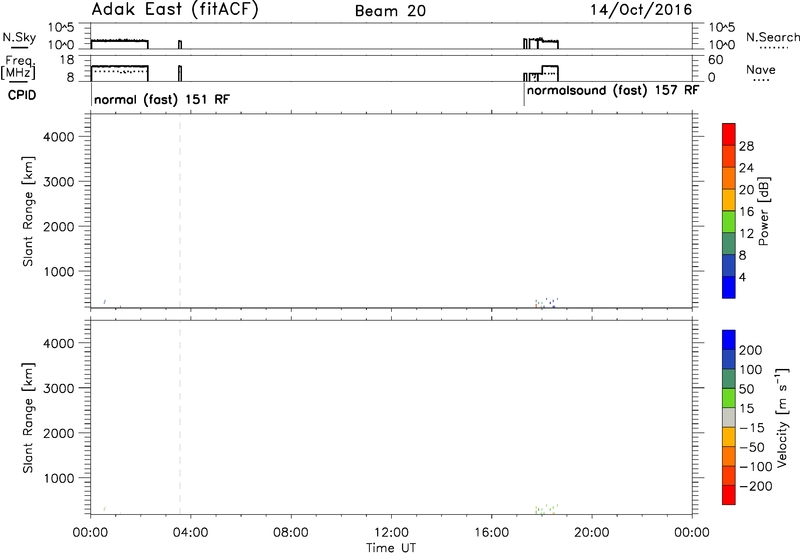This screenshot has width=800, height=554.
Task: Select the N.Search legend label
Action: pyautogui.click(x=772, y=37)
